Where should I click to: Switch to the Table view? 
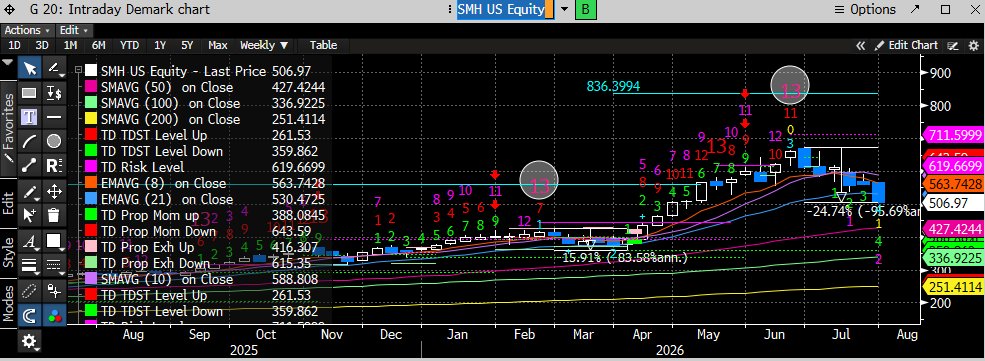pos(323,45)
